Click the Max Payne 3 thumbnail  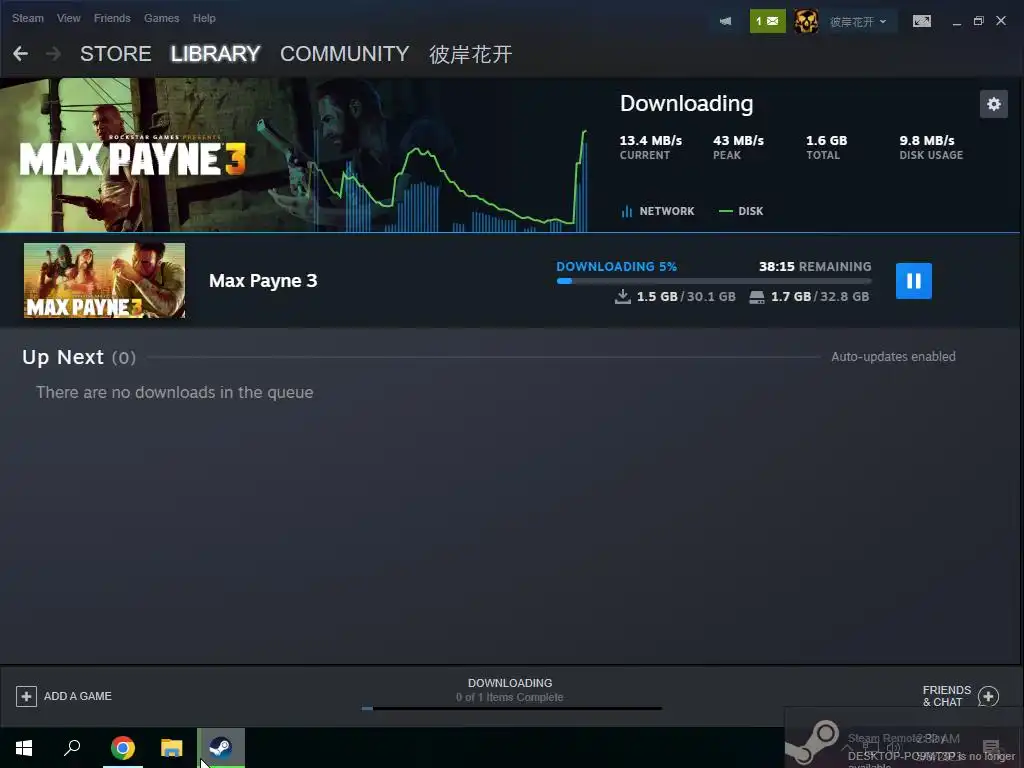(x=104, y=281)
